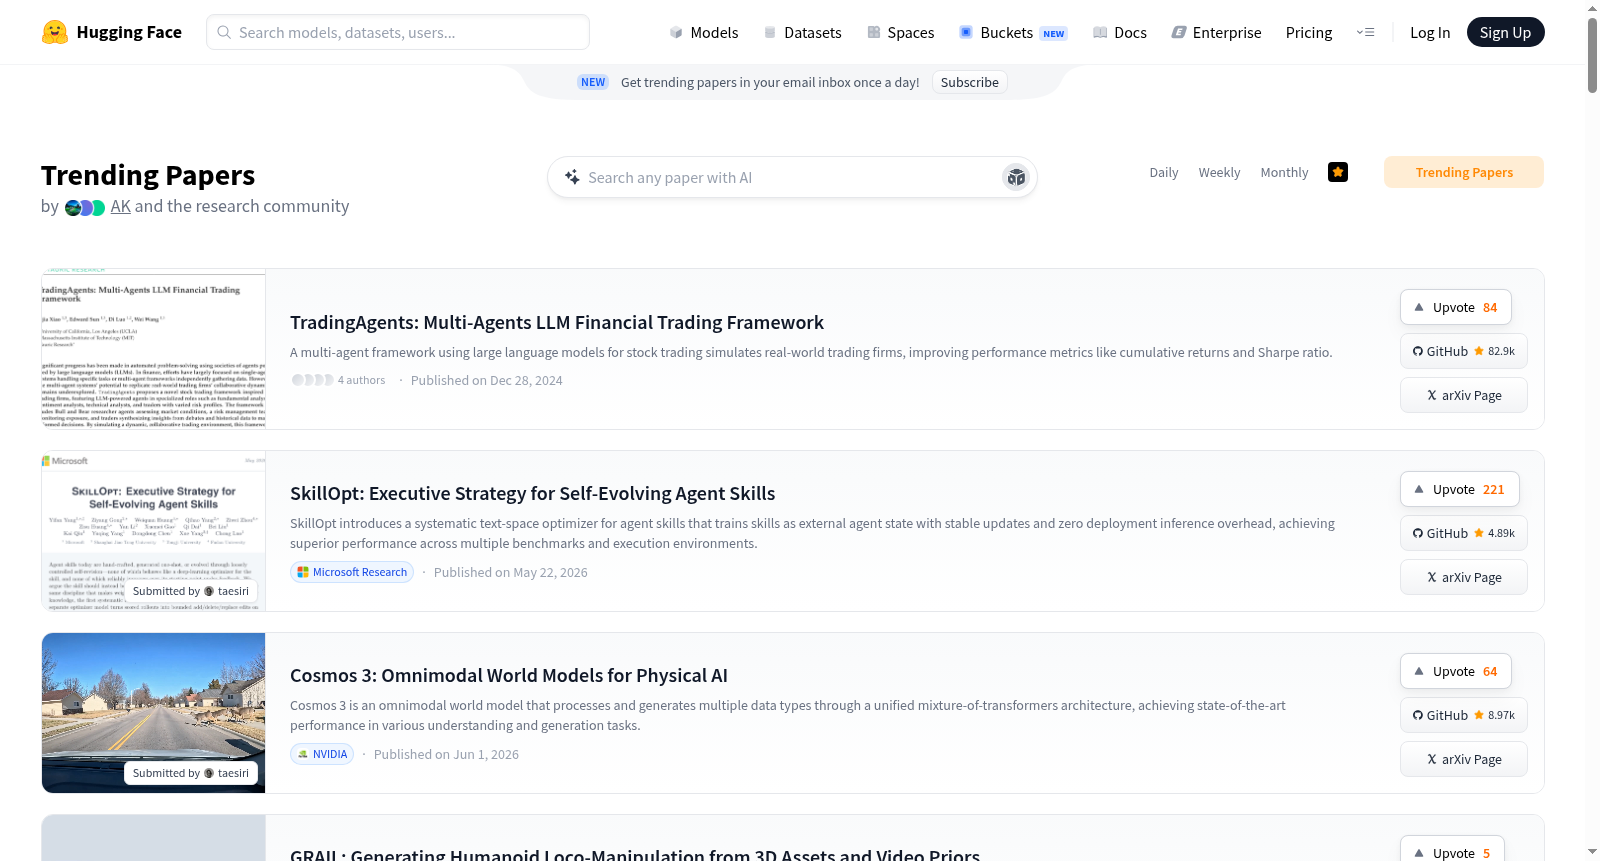The width and height of the screenshot is (1600, 861).
Task: Open the Docs navigation item
Action: [x=1120, y=32]
